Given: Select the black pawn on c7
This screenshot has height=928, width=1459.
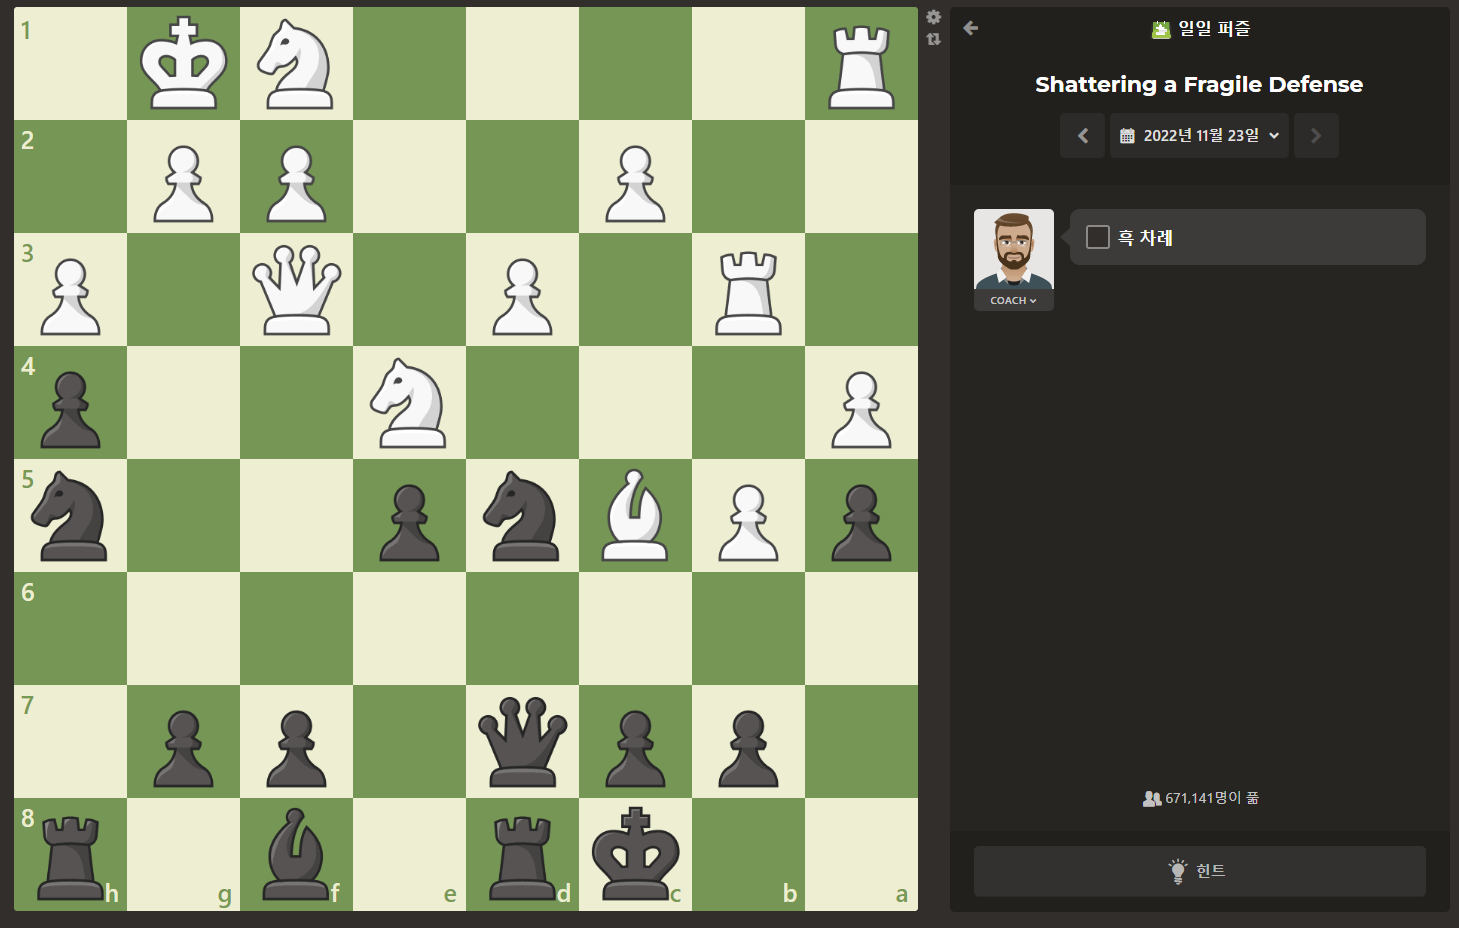Looking at the screenshot, I should (x=636, y=749).
